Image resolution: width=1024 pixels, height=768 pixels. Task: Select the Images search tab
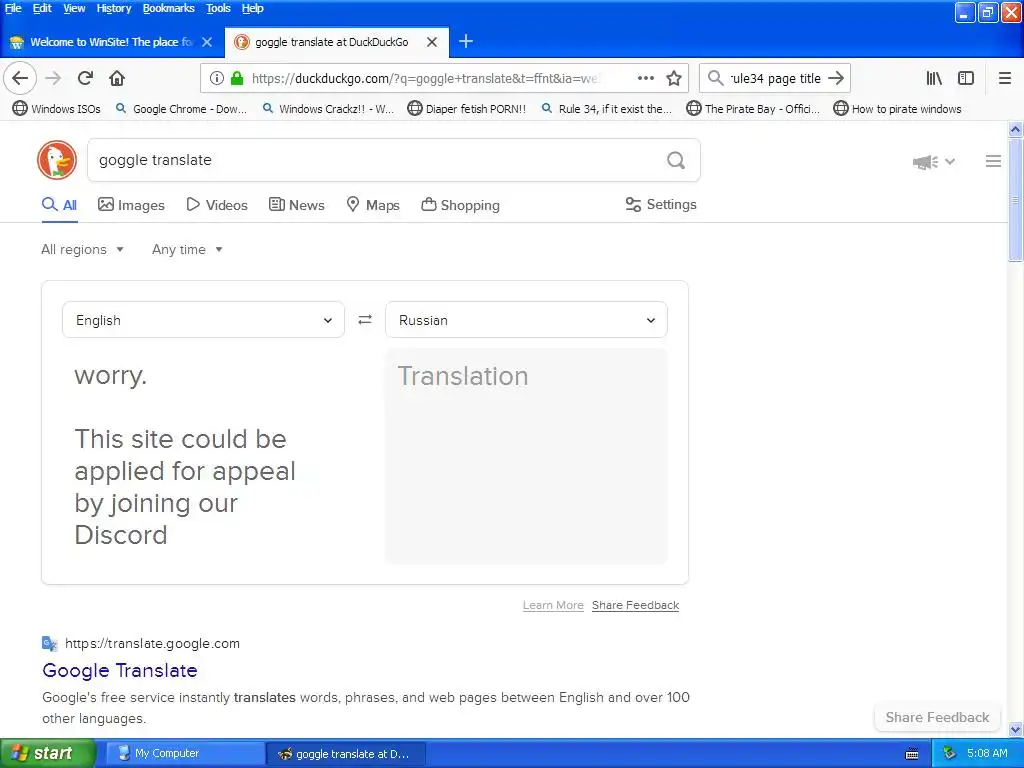click(x=131, y=205)
